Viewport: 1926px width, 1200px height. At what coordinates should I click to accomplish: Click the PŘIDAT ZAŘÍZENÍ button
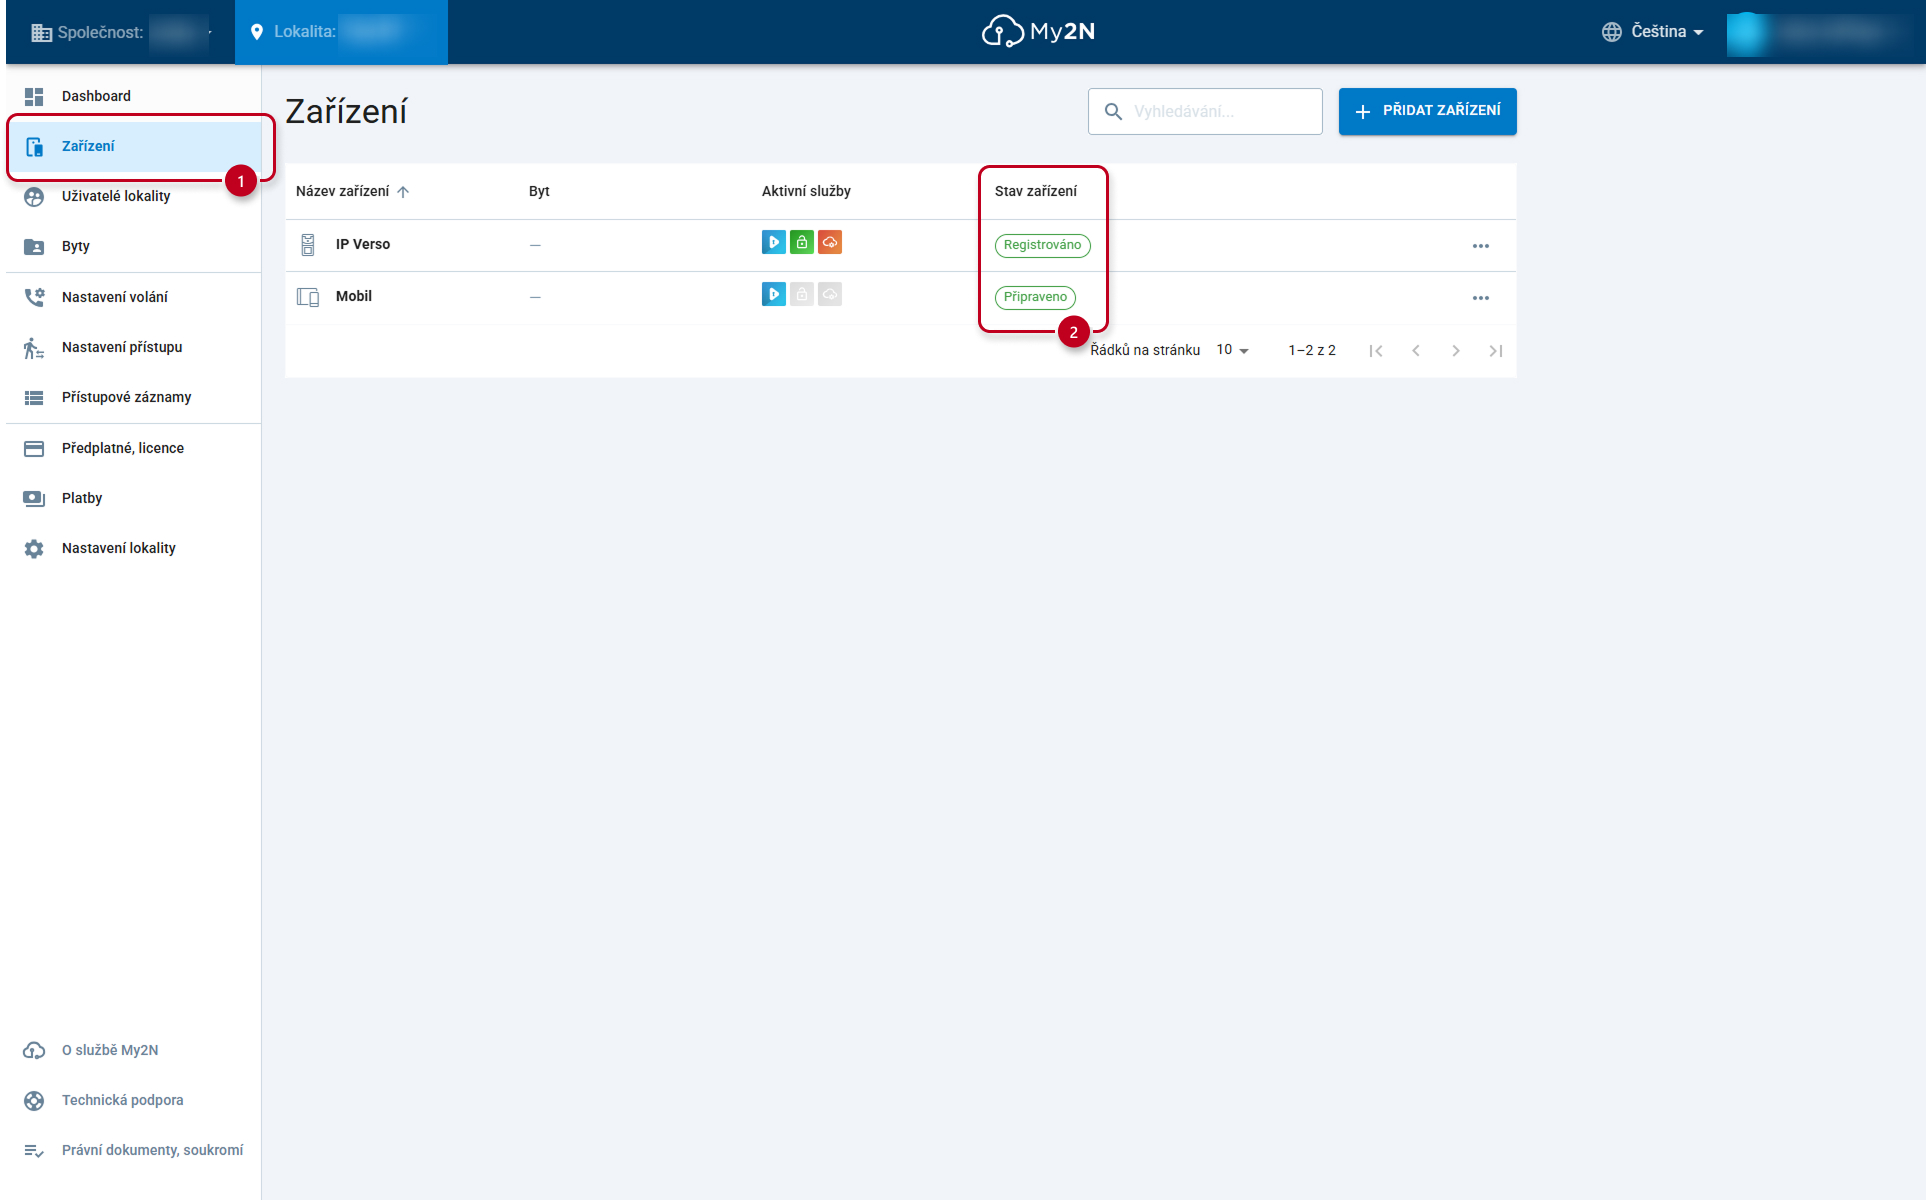pyautogui.click(x=1427, y=111)
